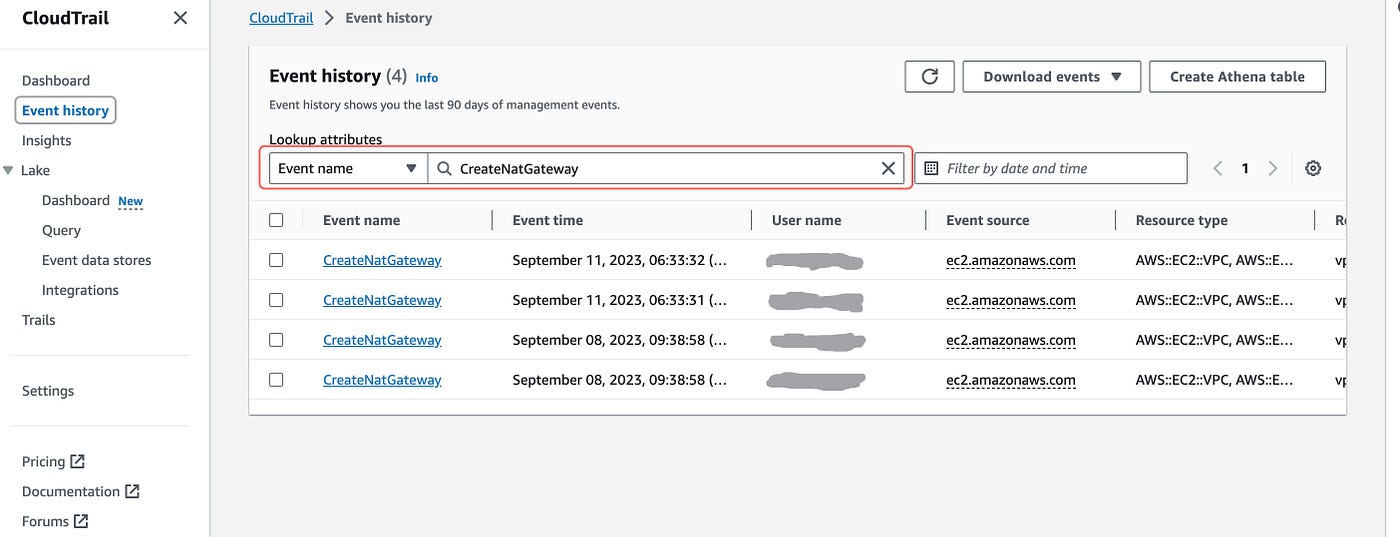Go to previous page of results
Image resolution: width=1400 pixels, height=537 pixels.
(x=1218, y=169)
